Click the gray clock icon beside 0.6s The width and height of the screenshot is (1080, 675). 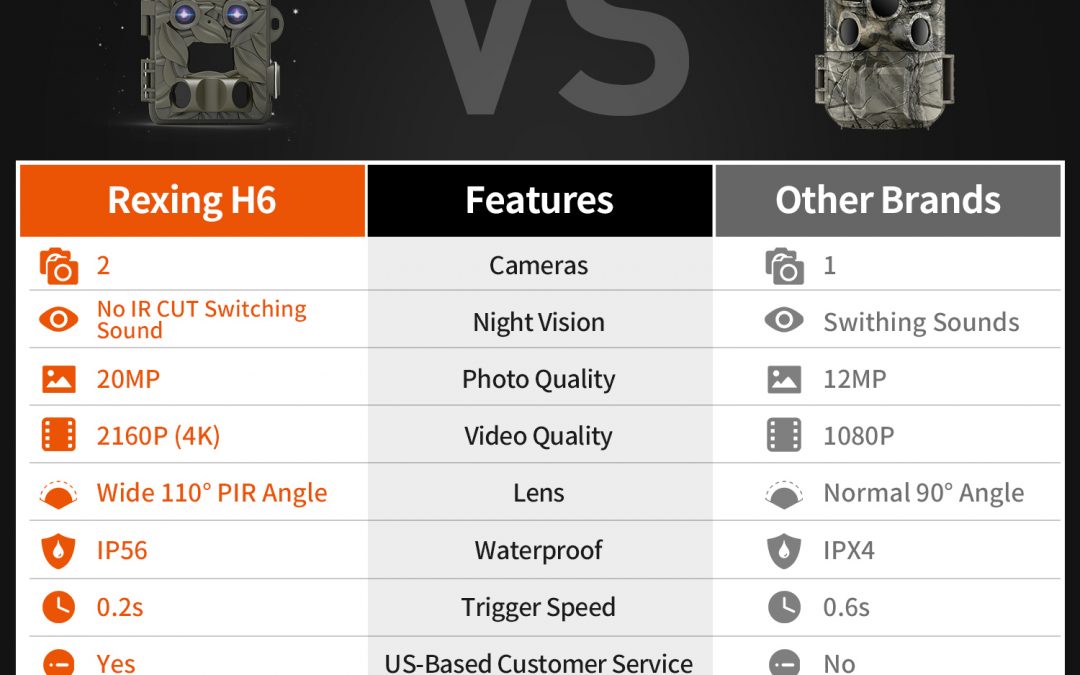pyautogui.click(x=784, y=607)
